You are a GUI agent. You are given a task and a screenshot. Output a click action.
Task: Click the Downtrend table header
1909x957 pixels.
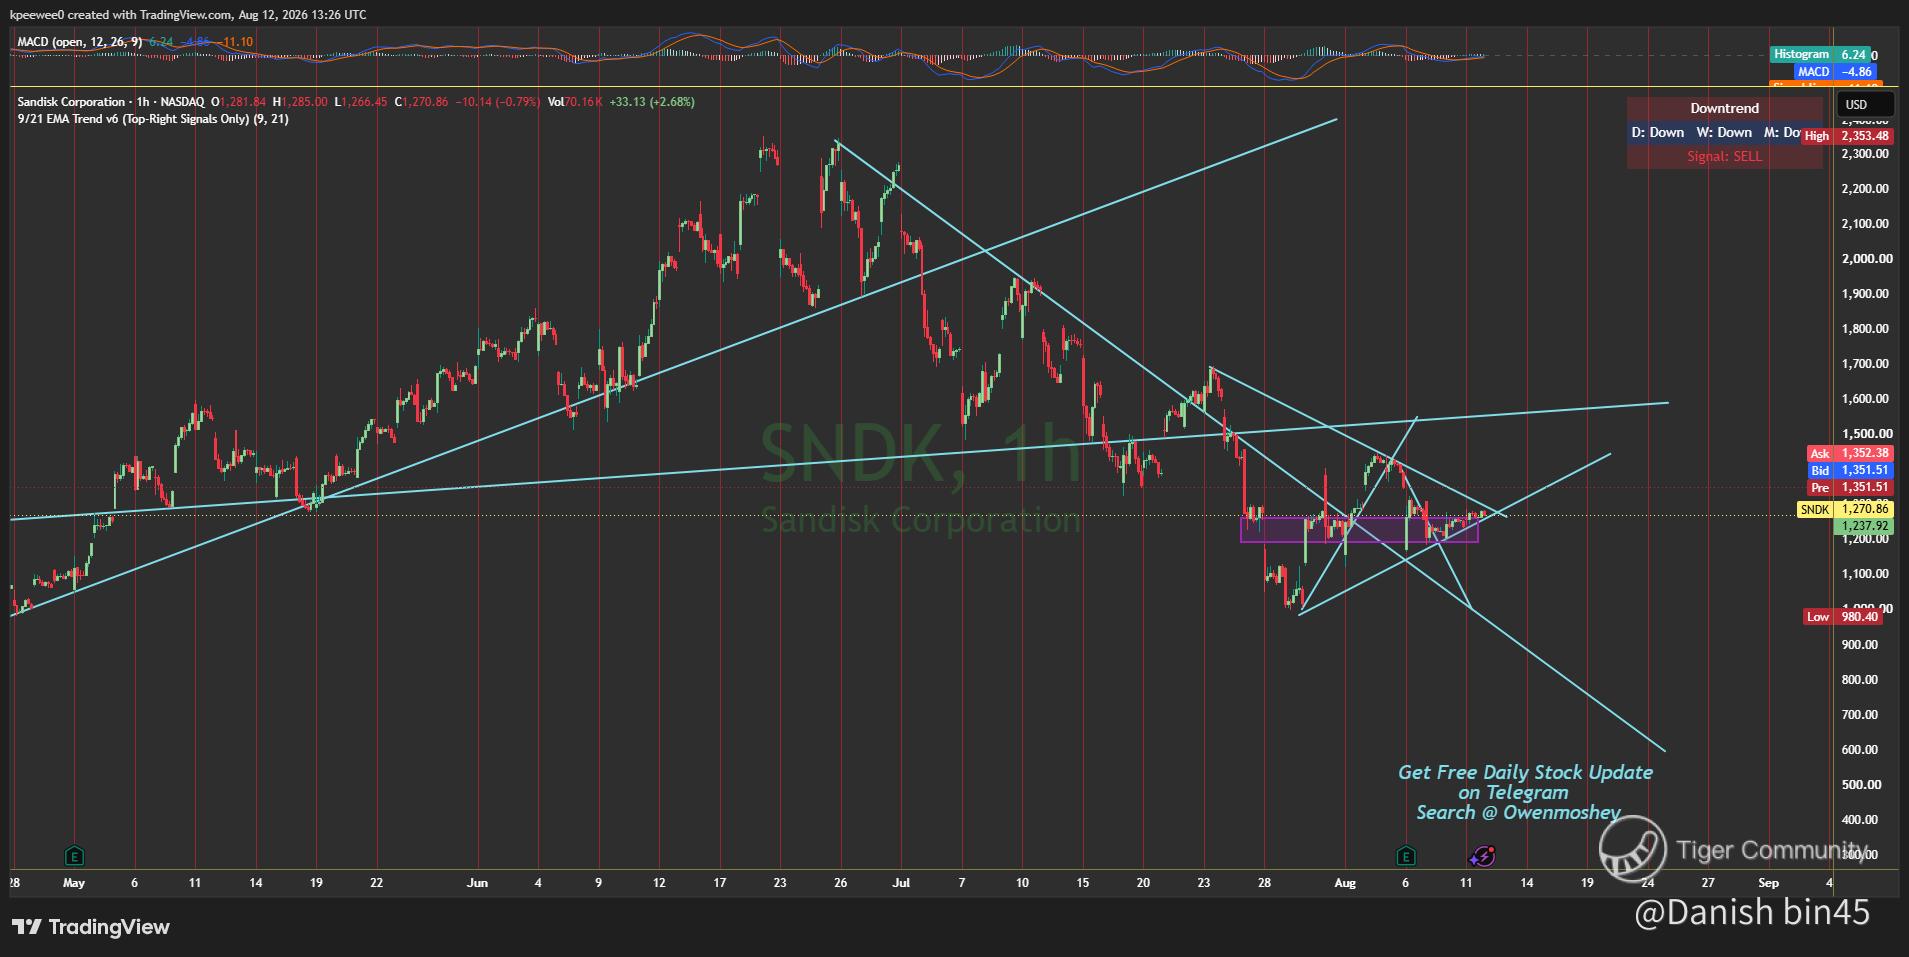1724,108
